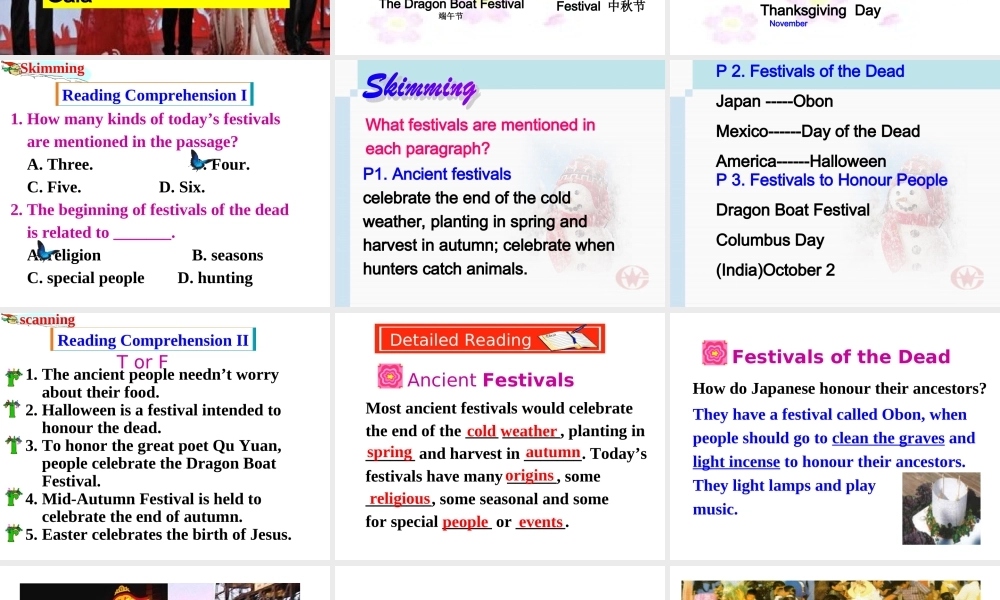This screenshot has height=600, width=1000.
Task: Click the butterfly icon beside the answer "Four."
Action: [x=200, y=160]
